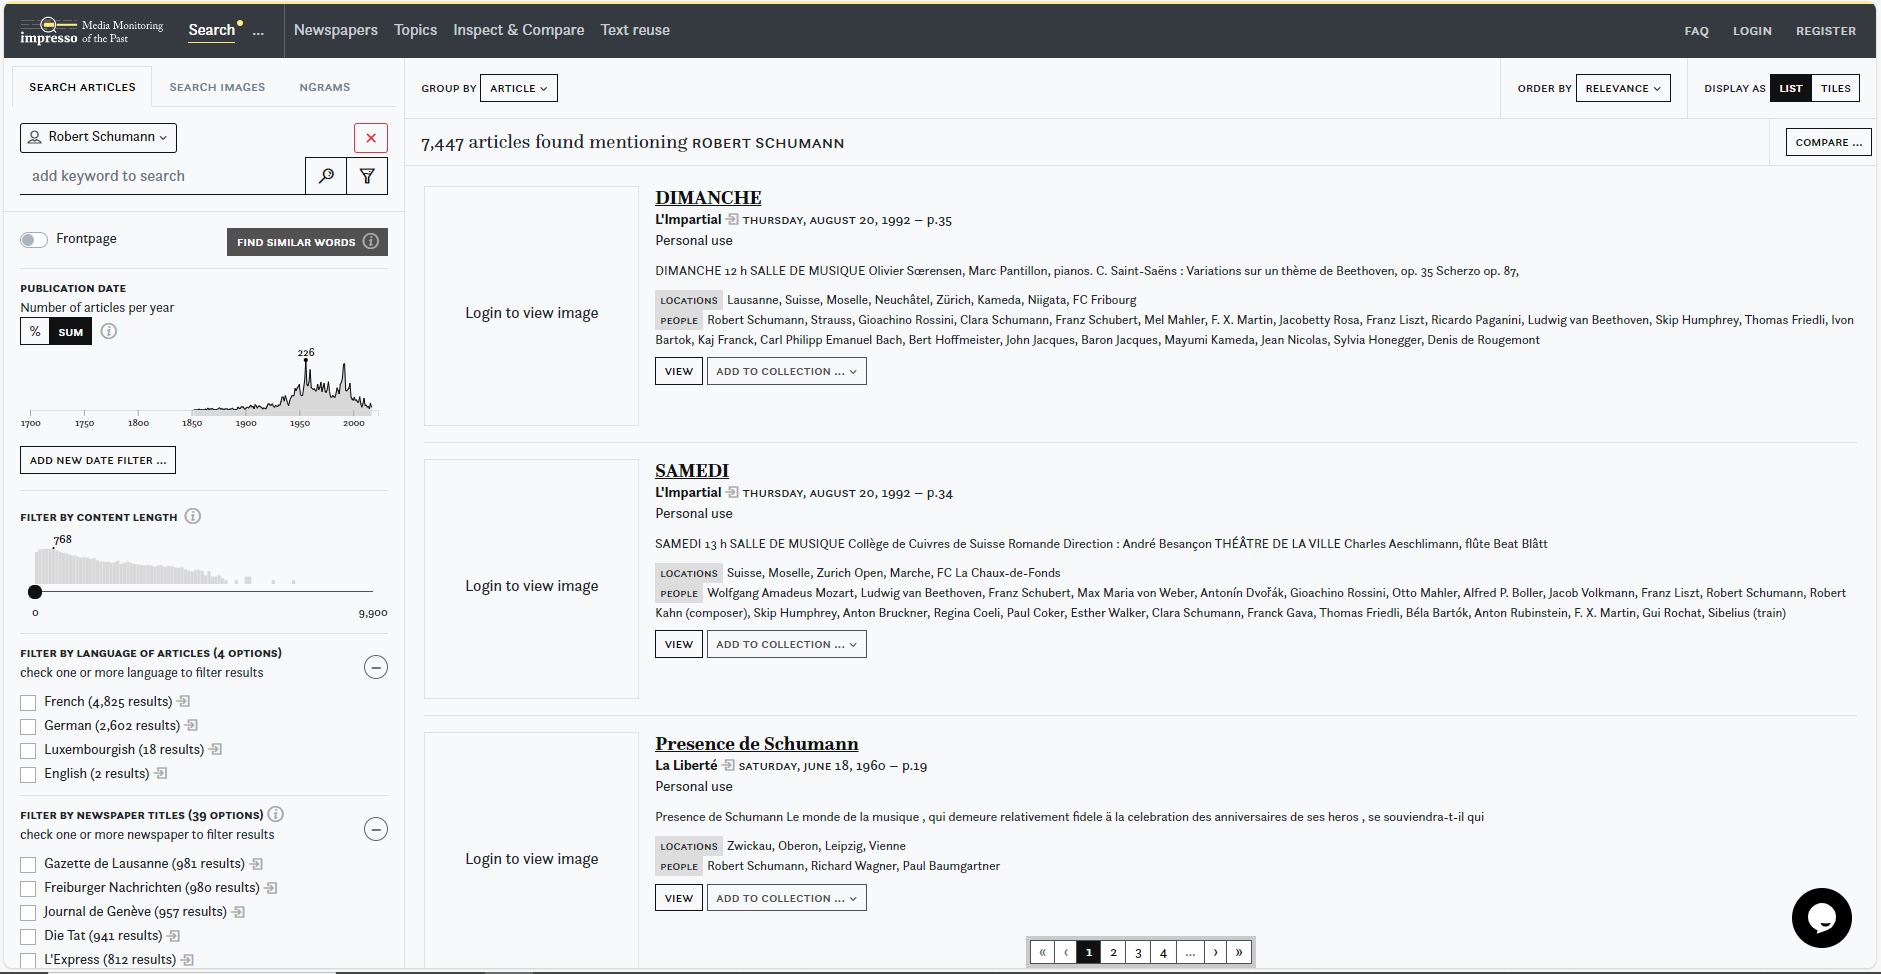Image resolution: width=1881 pixels, height=974 pixels.
Task: Check the English language checkbox
Action: coord(28,775)
